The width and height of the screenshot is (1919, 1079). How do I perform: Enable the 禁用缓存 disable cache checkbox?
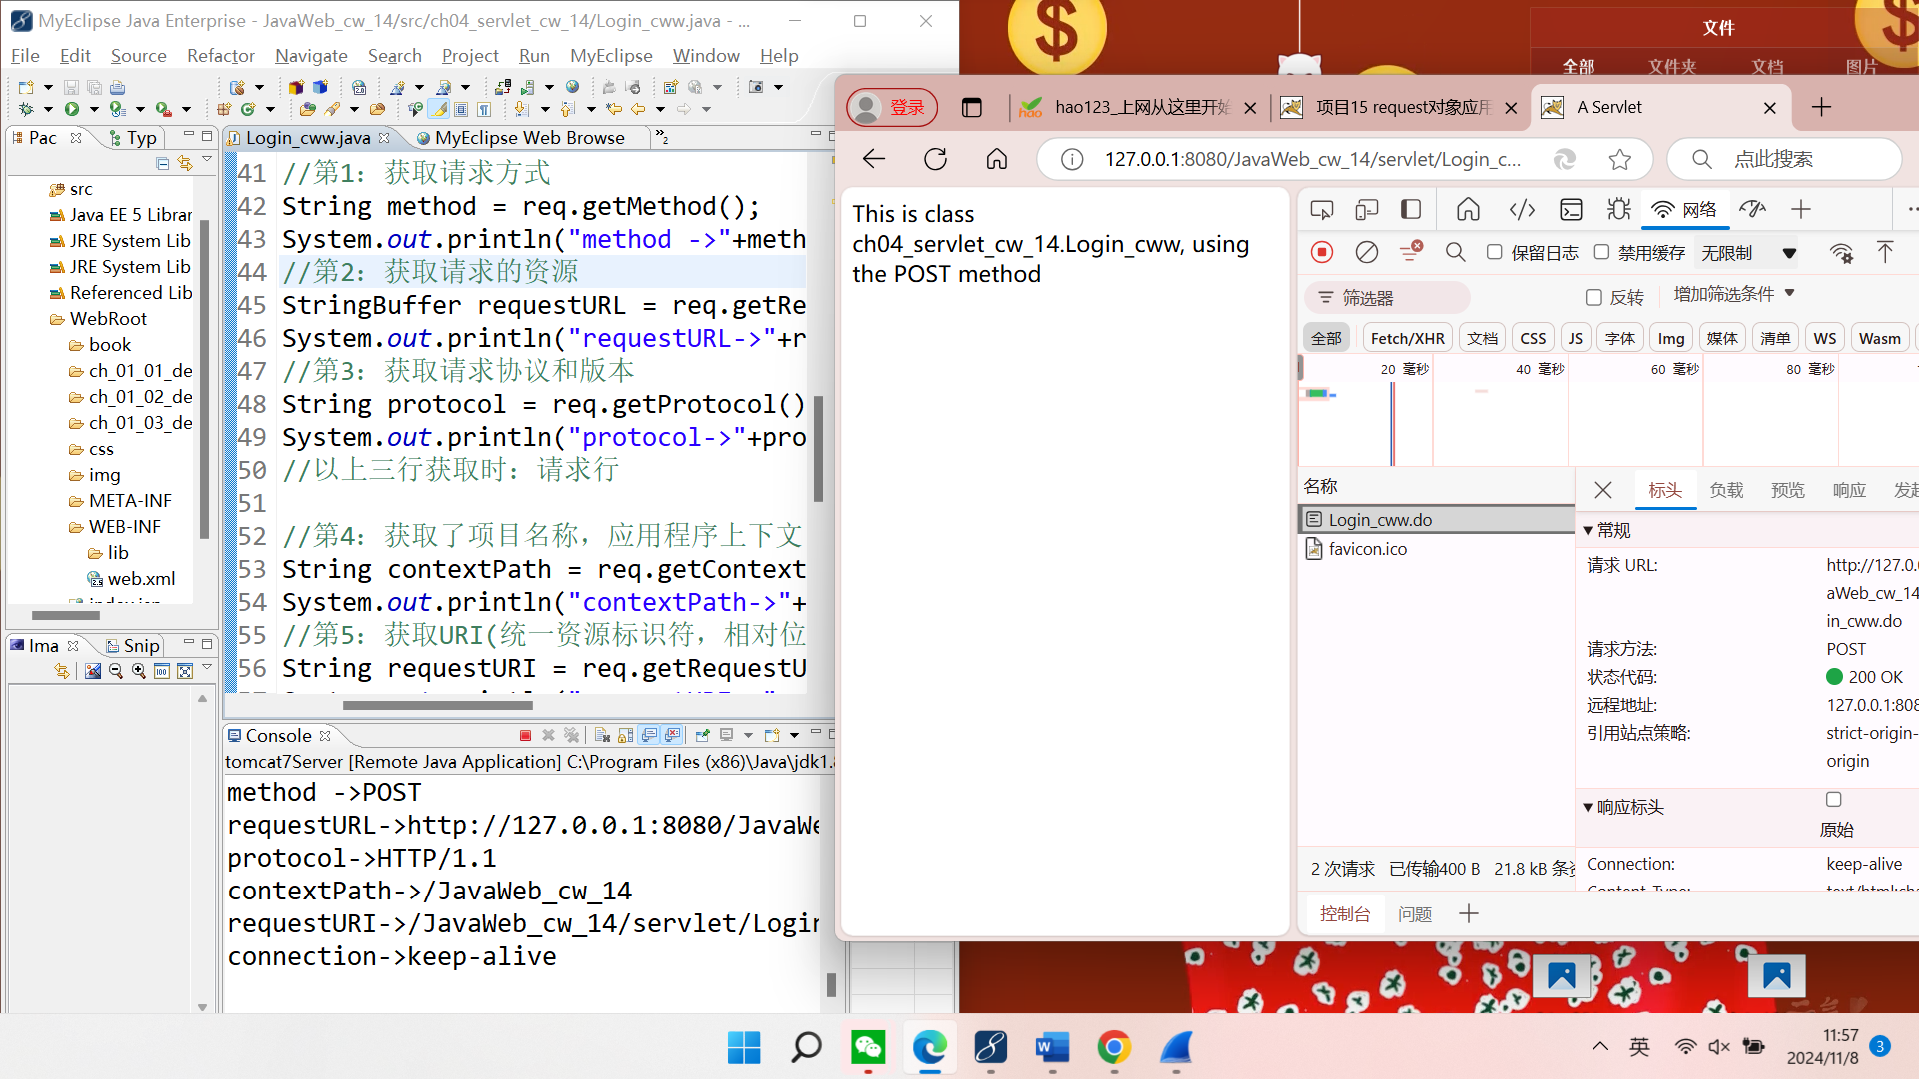coord(1601,252)
